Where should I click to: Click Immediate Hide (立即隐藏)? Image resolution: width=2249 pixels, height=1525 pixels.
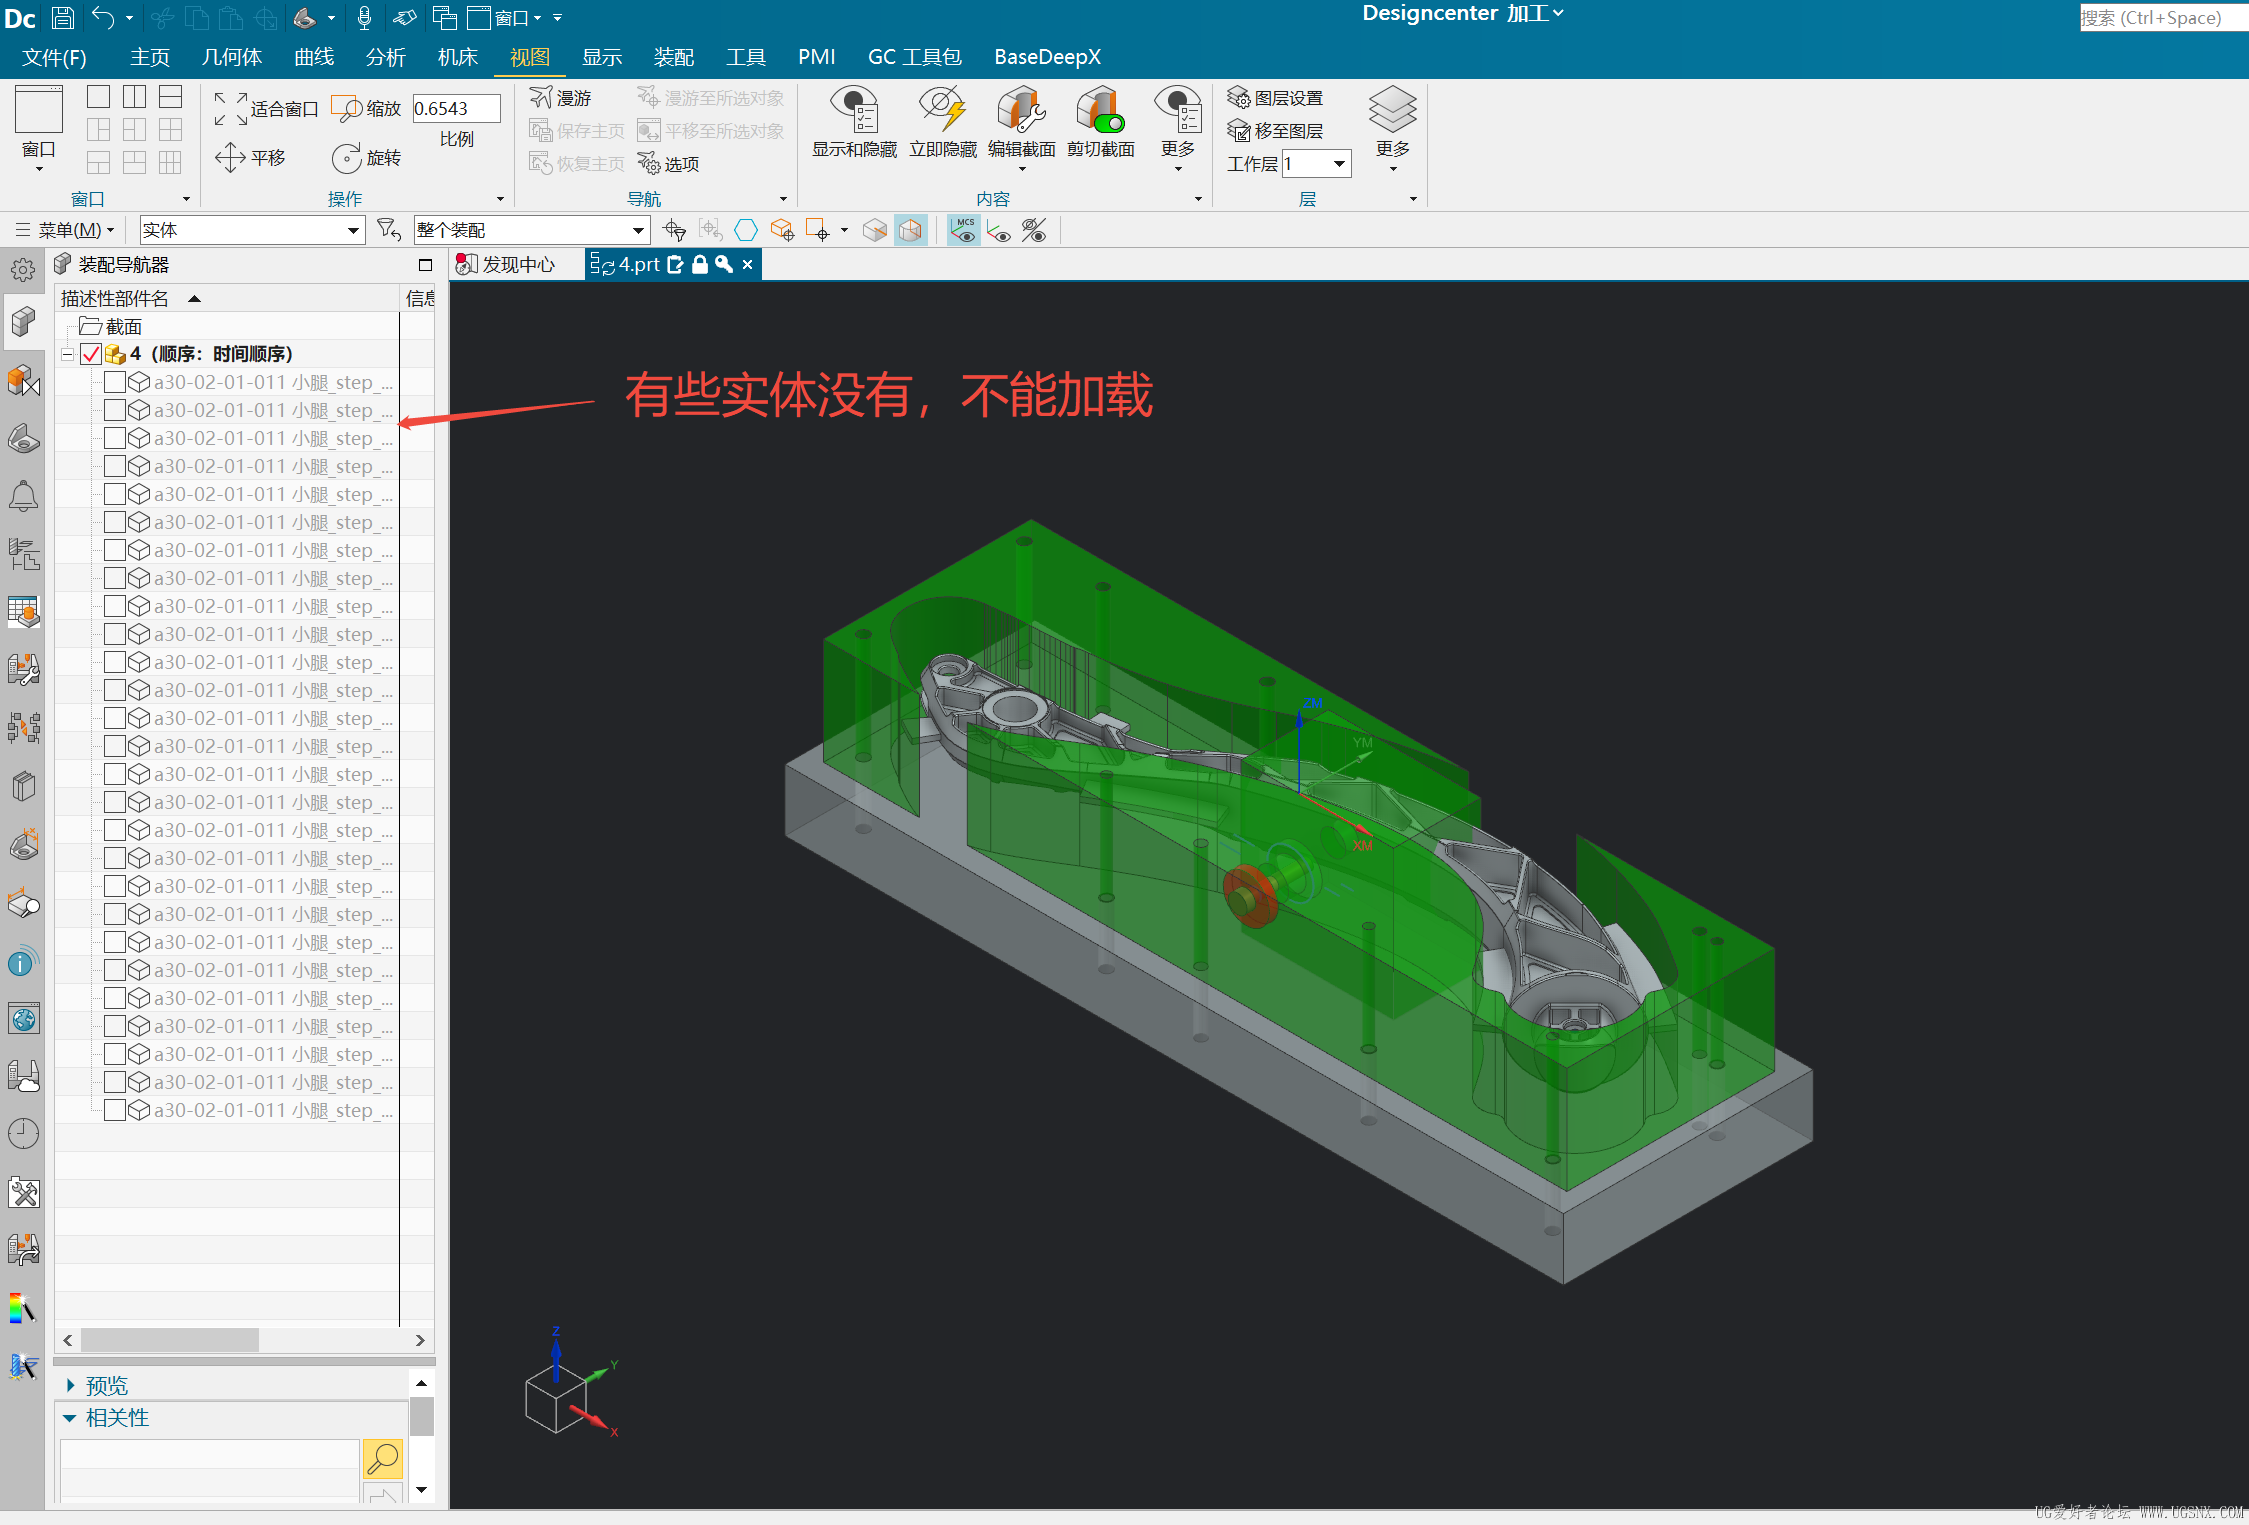coord(942,122)
